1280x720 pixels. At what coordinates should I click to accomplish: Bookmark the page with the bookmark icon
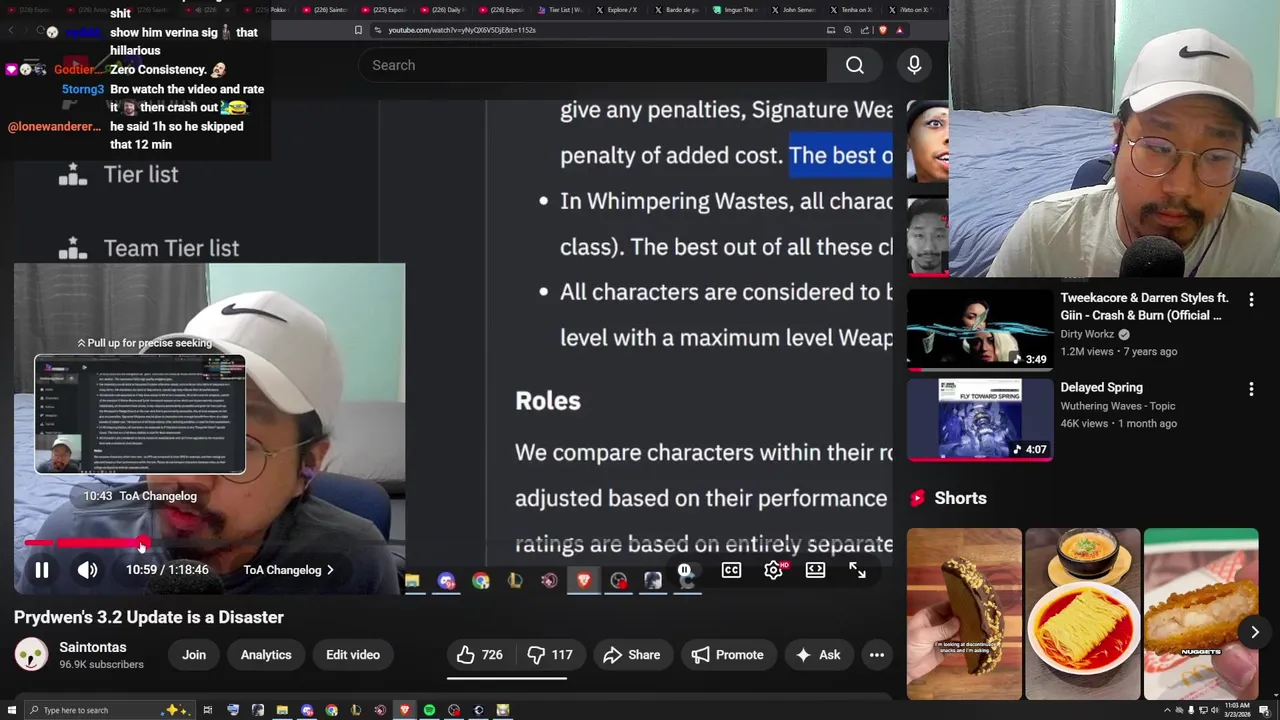358,30
